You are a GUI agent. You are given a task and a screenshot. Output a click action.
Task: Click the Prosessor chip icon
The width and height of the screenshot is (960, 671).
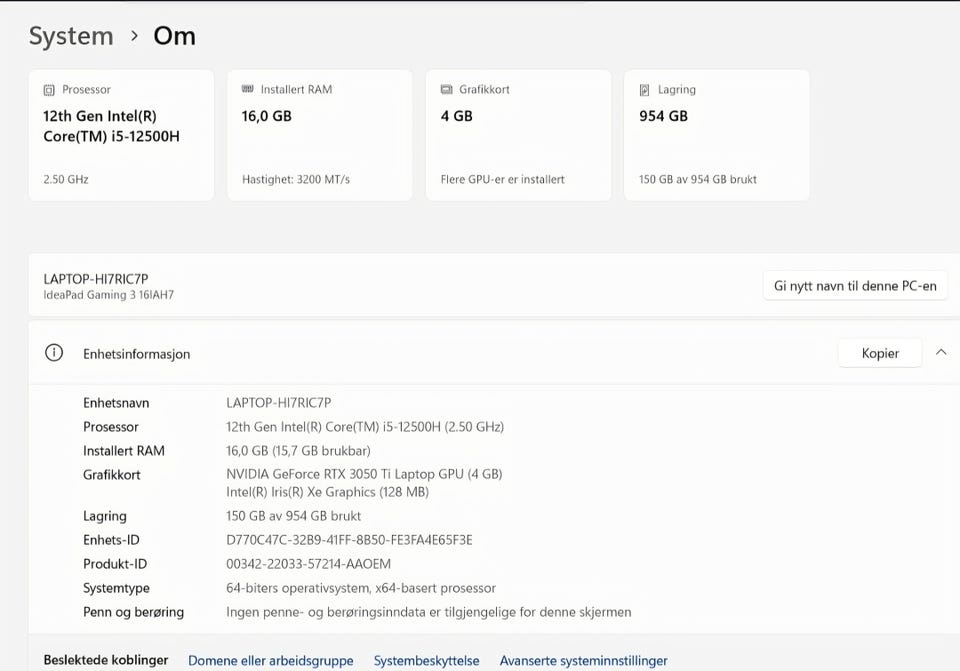tap(49, 90)
